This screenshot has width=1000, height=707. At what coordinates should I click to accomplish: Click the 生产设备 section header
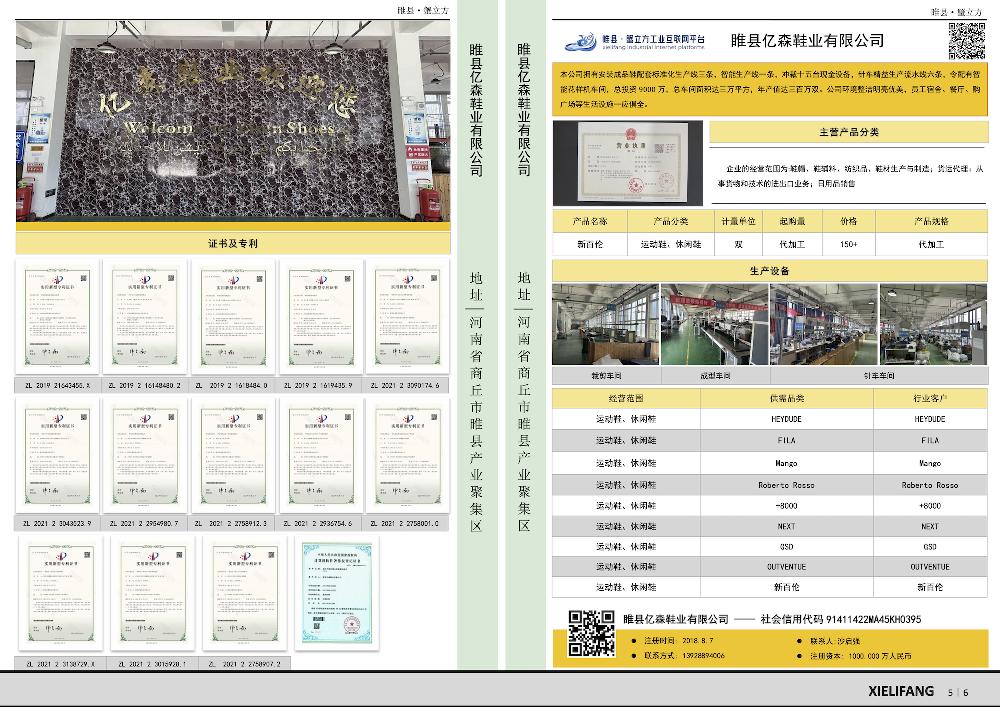770,270
